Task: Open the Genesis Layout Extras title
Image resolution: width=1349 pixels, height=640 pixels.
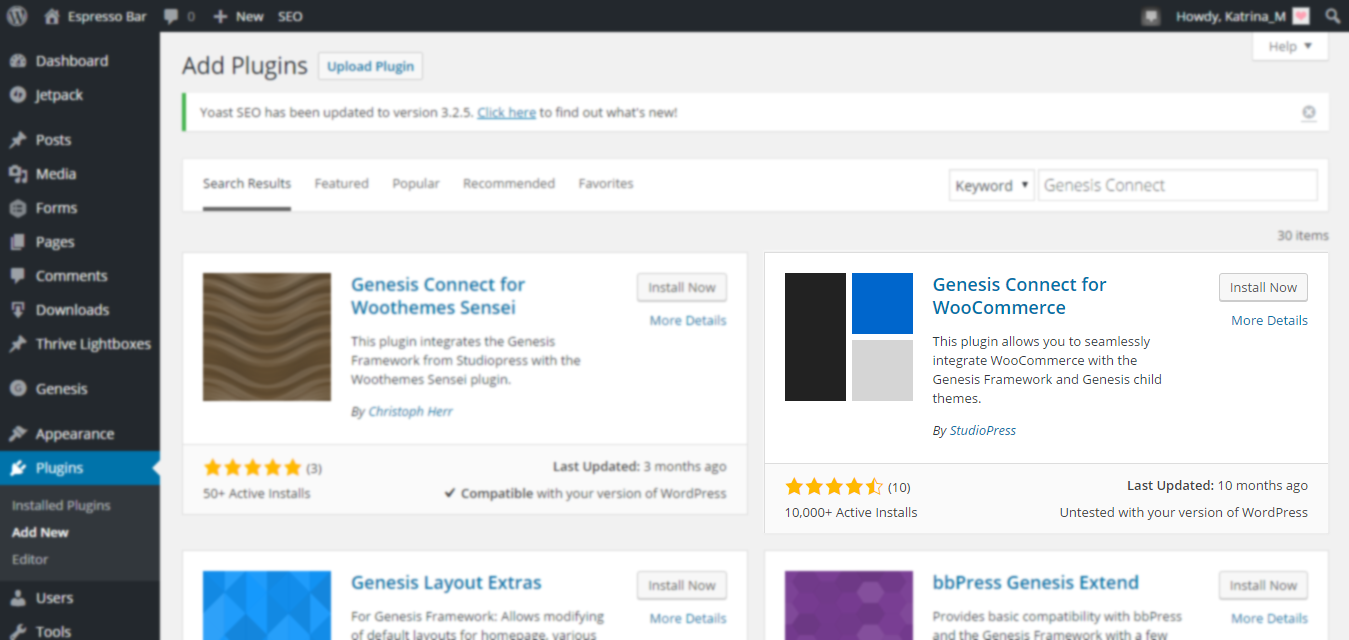Action: coord(446,583)
